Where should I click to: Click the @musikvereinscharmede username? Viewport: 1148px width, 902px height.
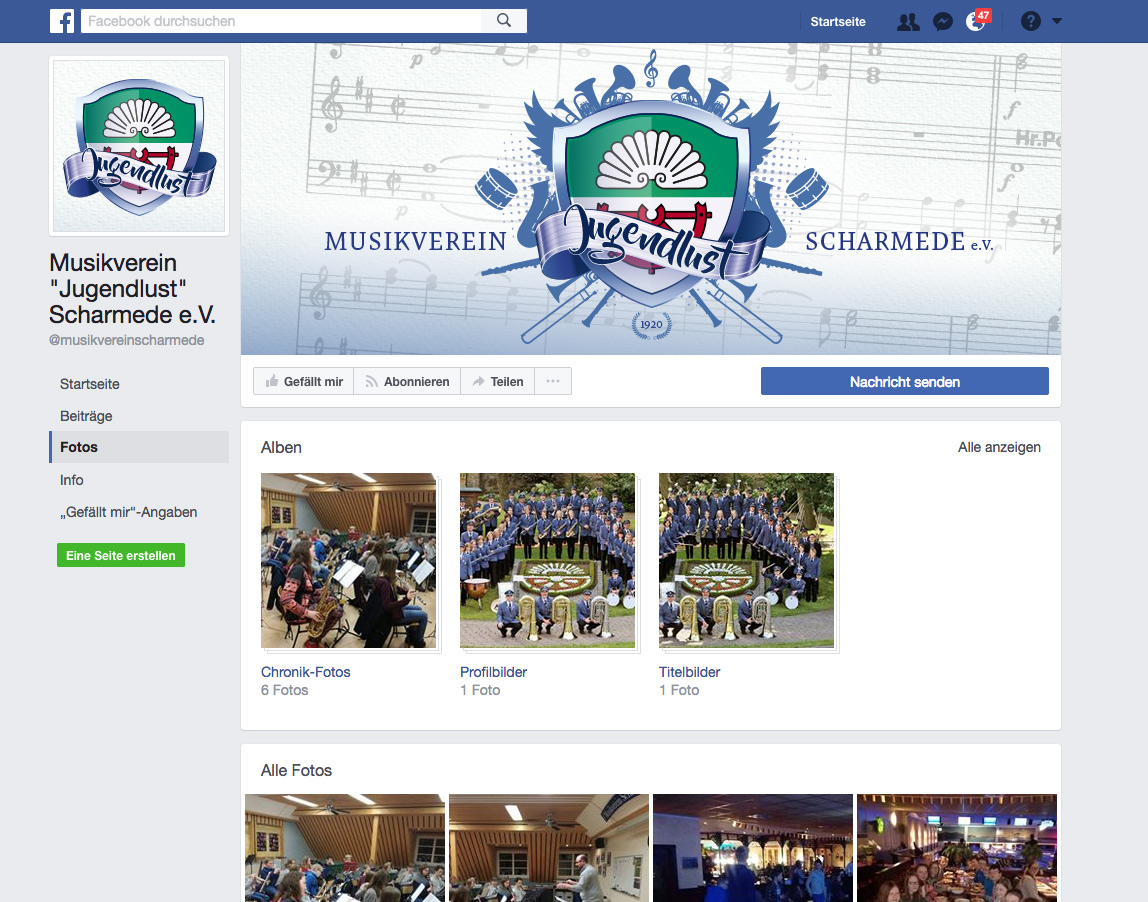point(127,340)
